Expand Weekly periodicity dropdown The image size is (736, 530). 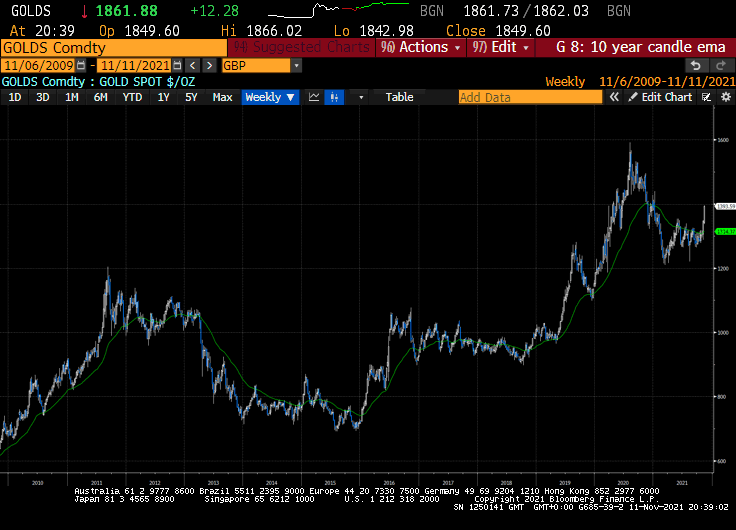[270, 97]
